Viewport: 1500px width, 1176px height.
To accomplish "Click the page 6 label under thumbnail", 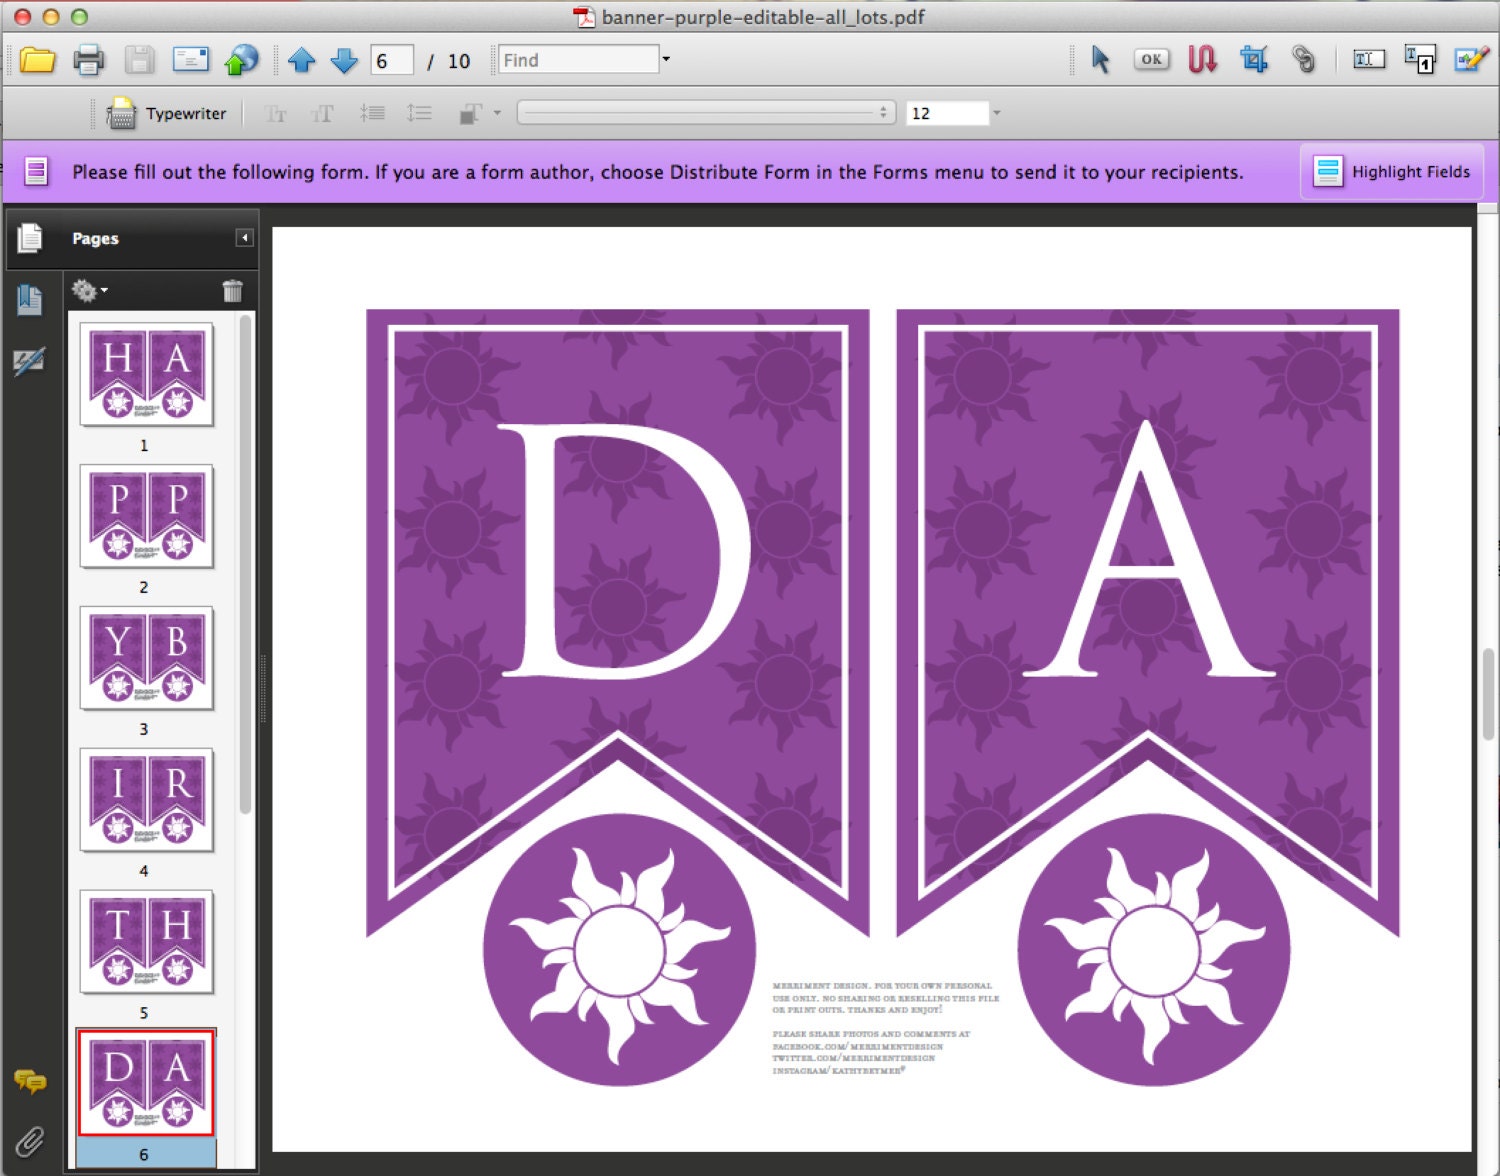I will [144, 1154].
